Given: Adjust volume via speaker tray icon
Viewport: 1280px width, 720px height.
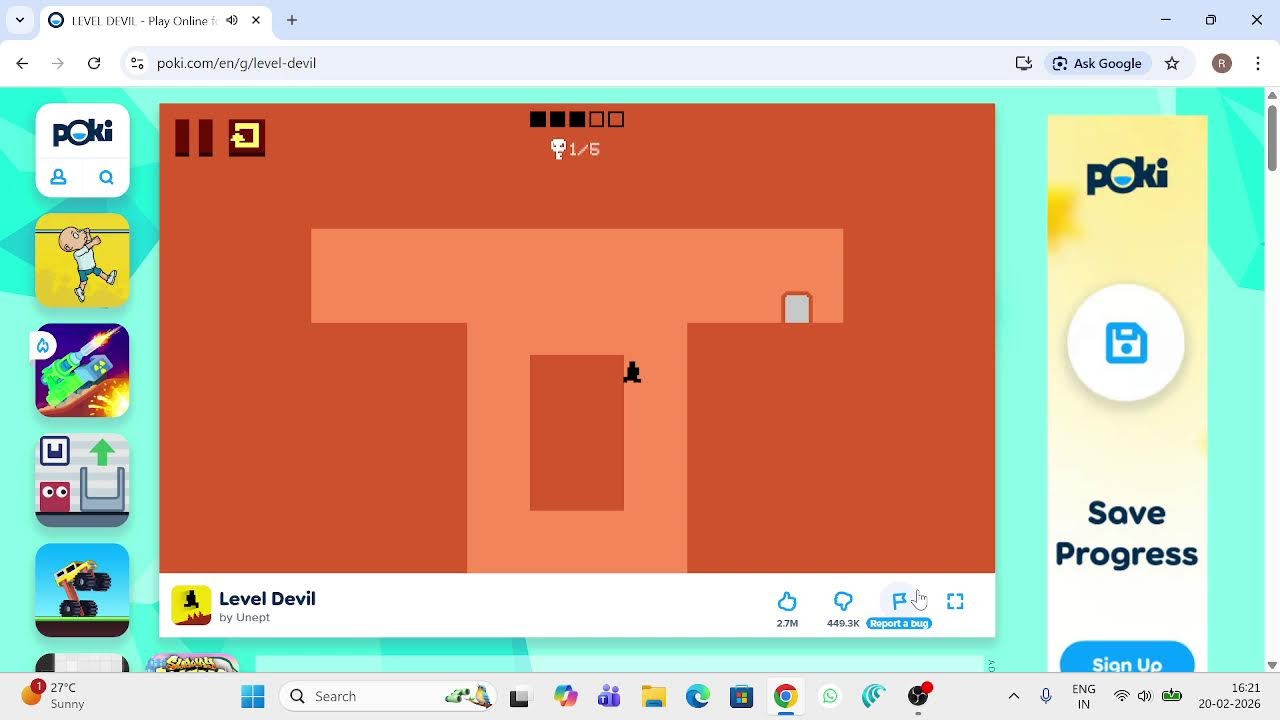Looking at the screenshot, I should pyautogui.click(x=1145, y=696).
